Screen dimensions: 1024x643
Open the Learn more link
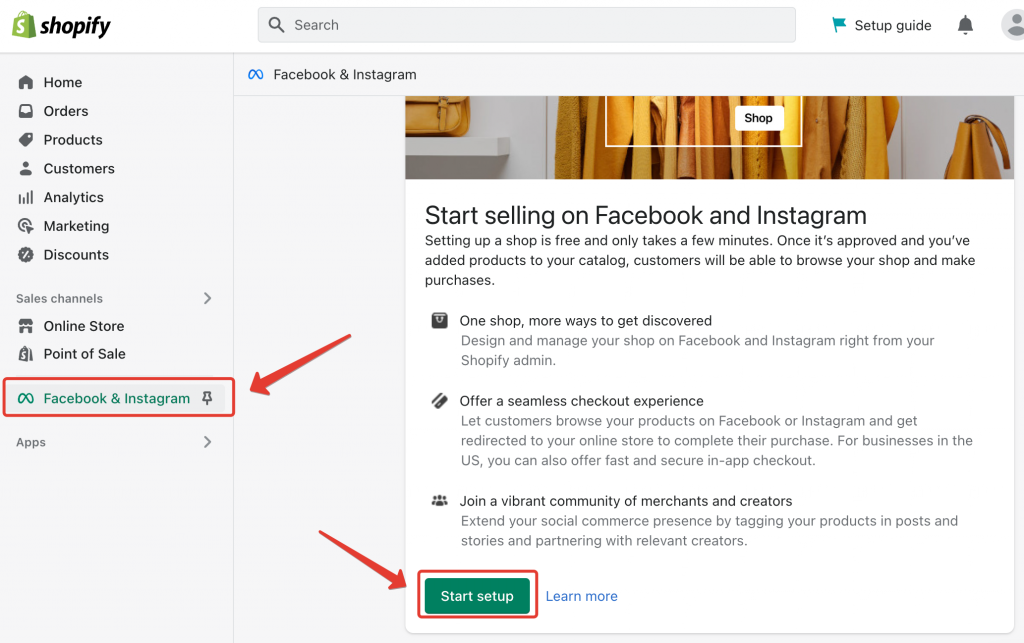[x=581, y=596]
